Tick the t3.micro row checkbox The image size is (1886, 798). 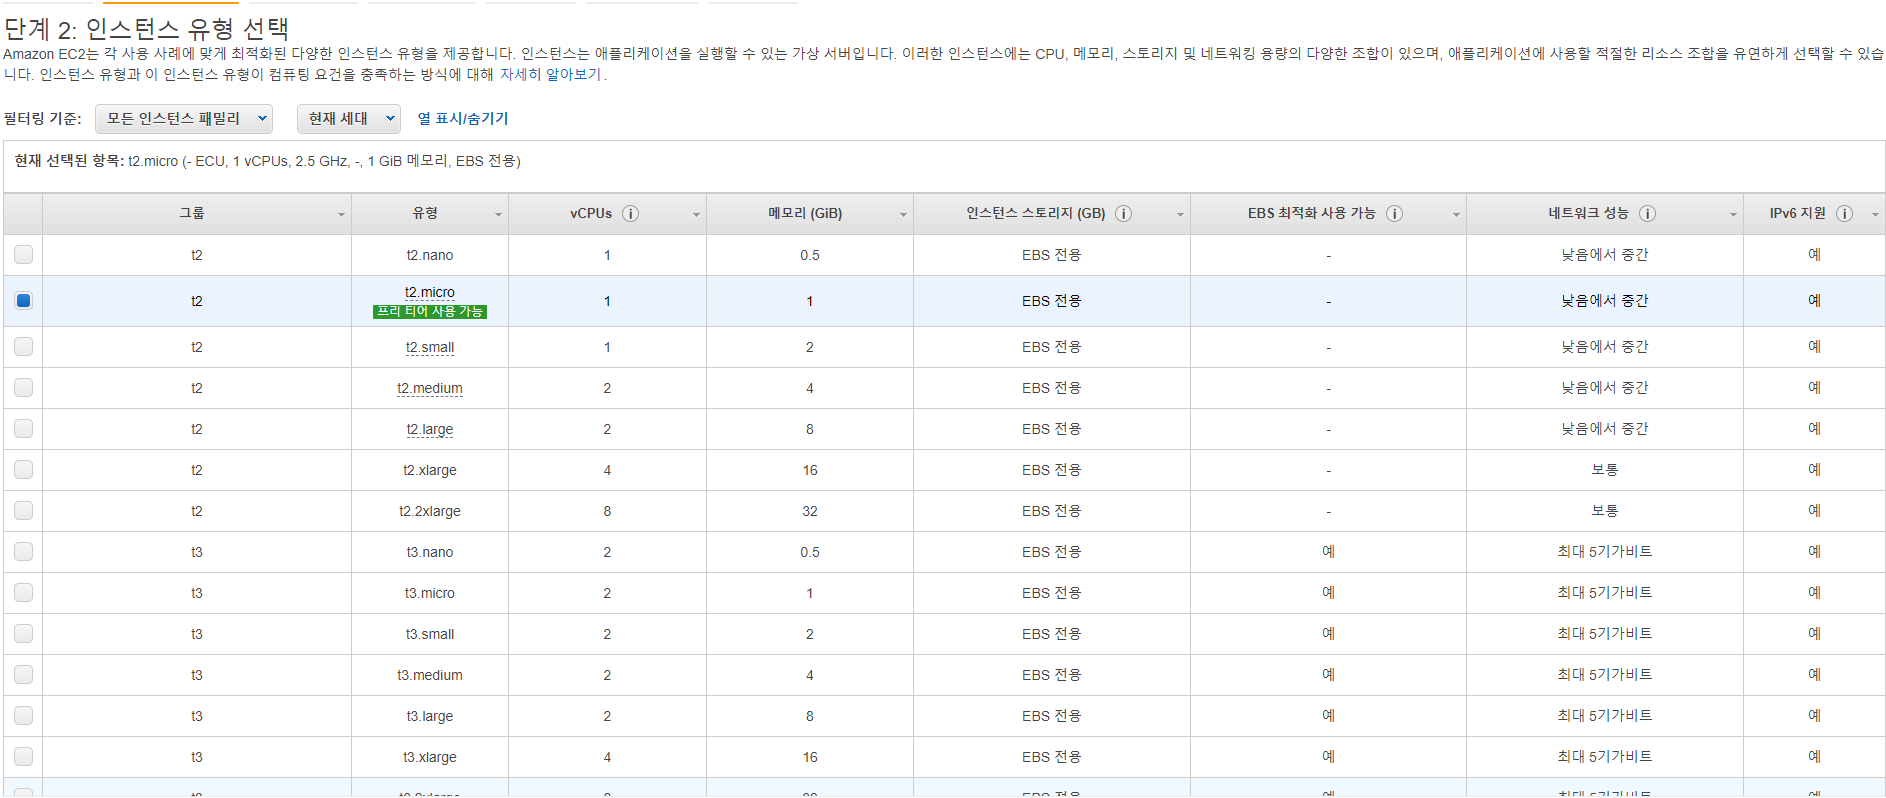[x=23, y=592]
